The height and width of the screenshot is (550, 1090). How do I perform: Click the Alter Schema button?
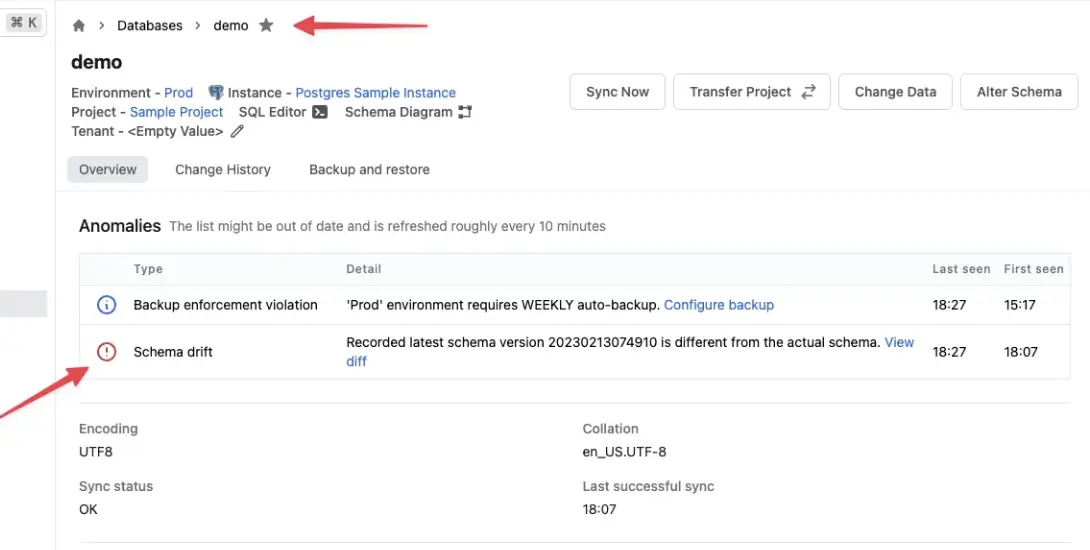1019,92
